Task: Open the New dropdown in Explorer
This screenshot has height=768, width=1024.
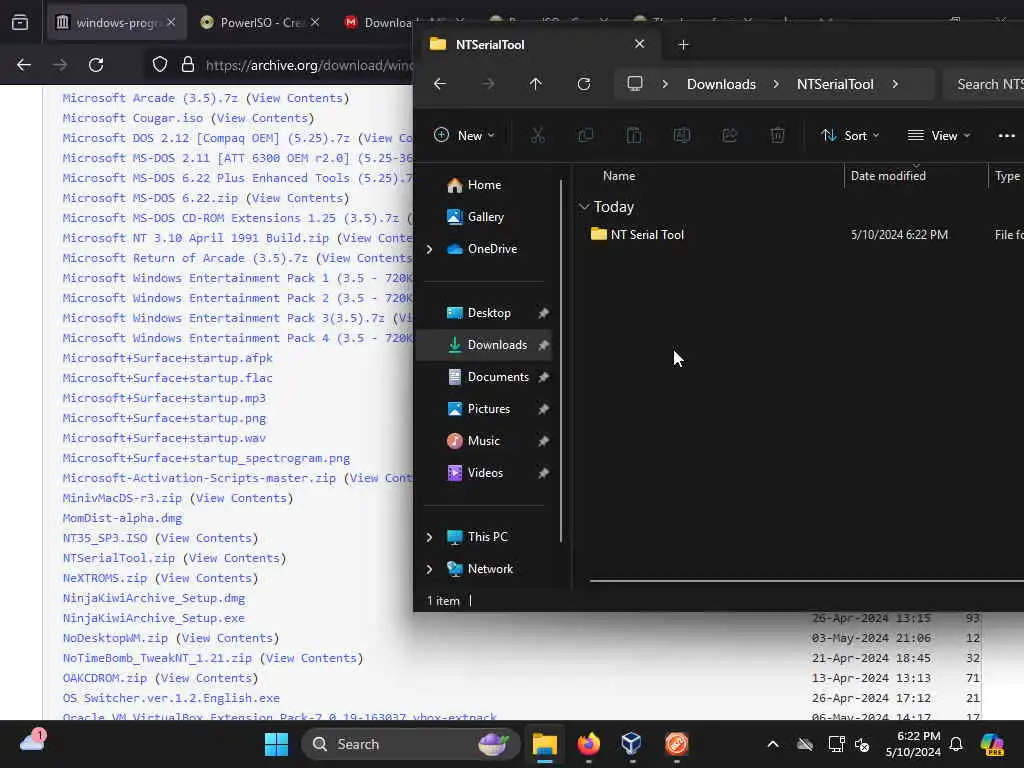Action: point(464,136)
